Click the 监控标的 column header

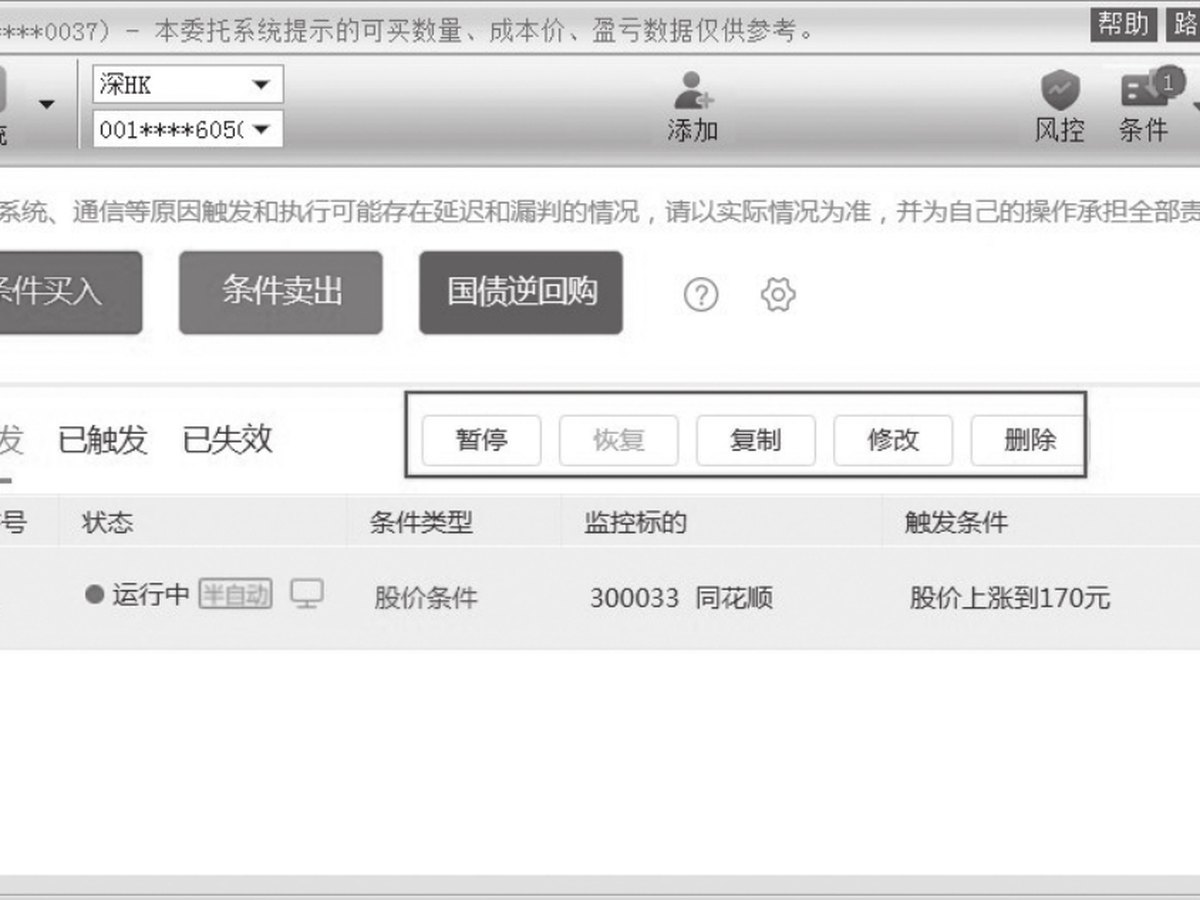click(635, 522)
